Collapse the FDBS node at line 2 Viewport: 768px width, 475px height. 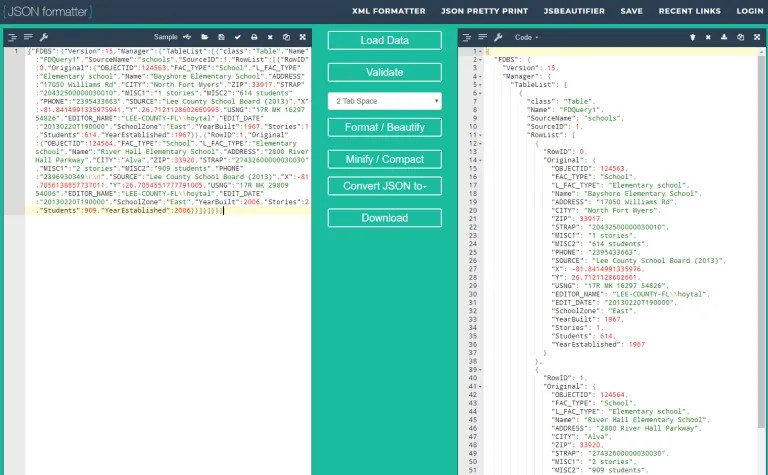480,60
